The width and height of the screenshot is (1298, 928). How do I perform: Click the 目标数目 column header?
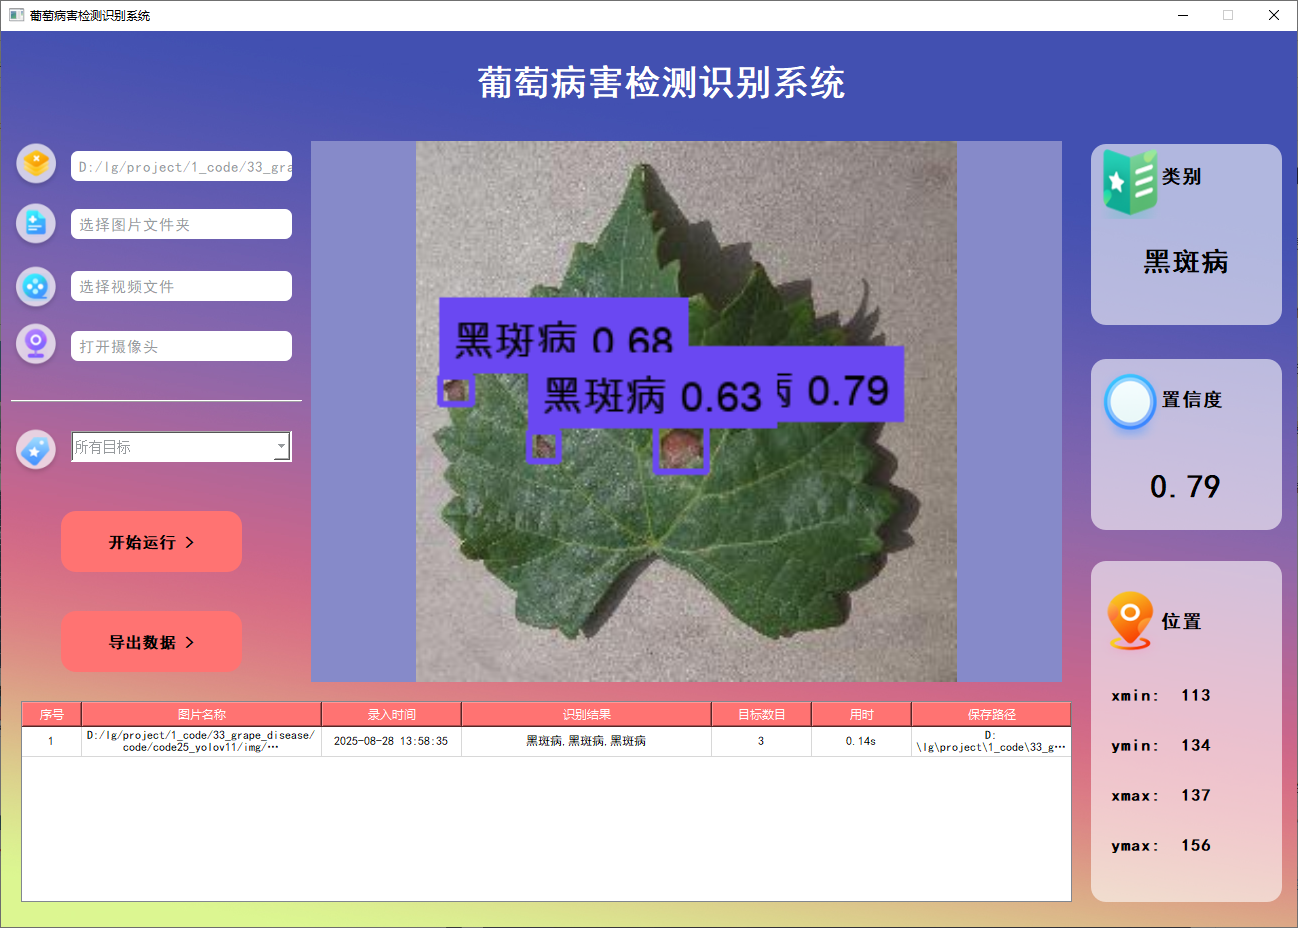tap(761, 714)
